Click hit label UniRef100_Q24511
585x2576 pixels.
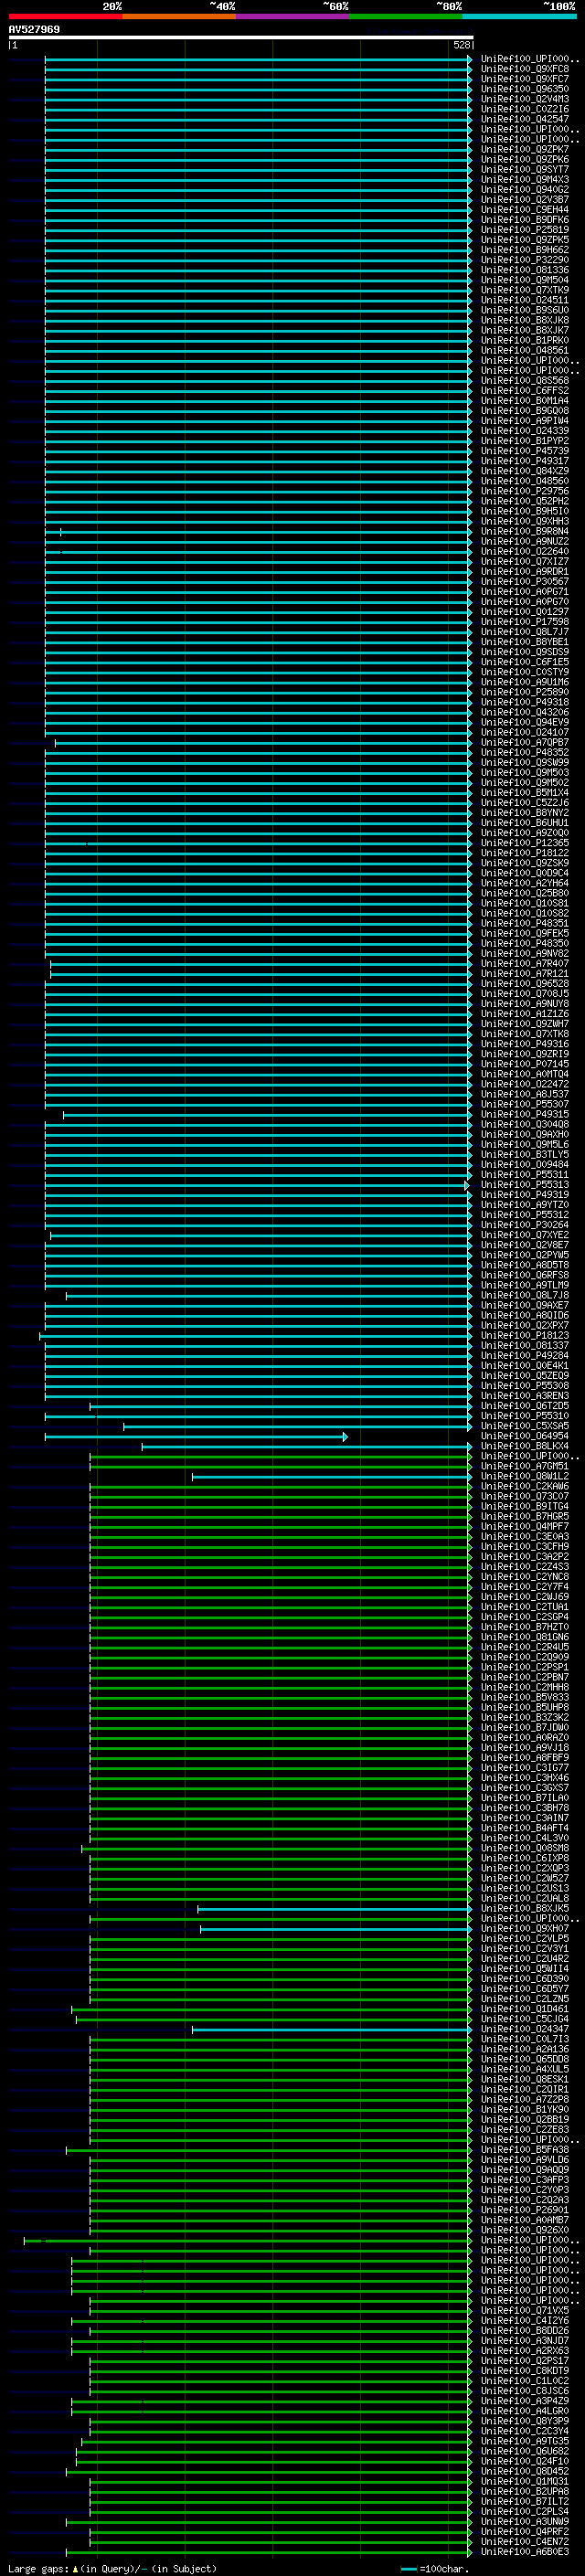(525, 300)
